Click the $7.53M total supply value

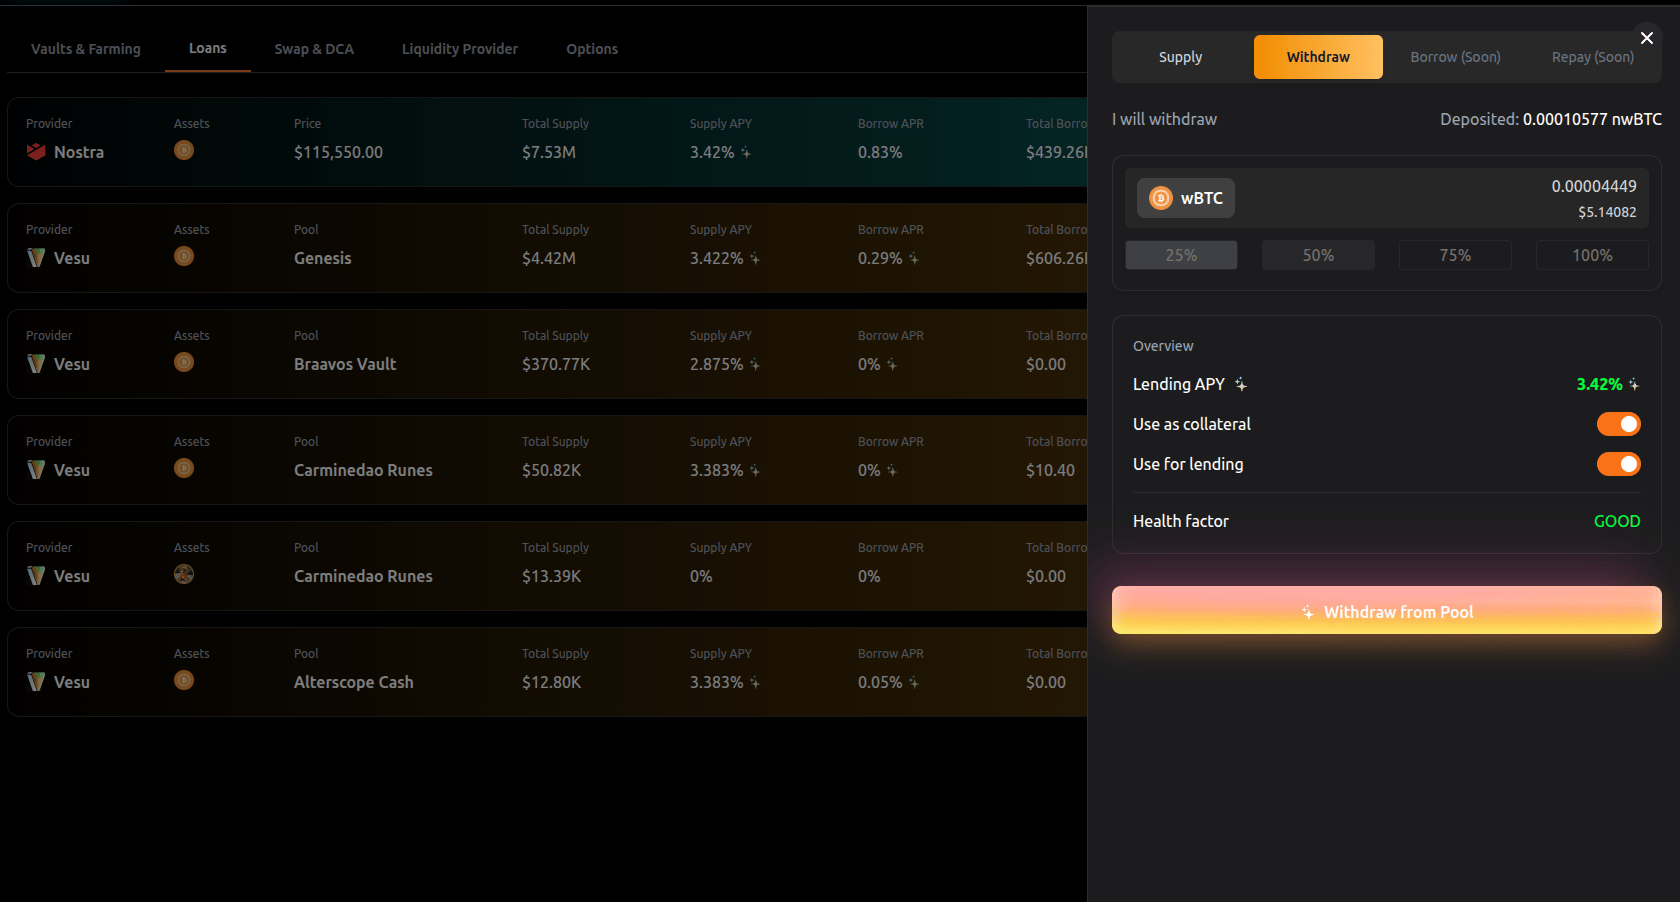pyautogui.click(x=549, y=152)
